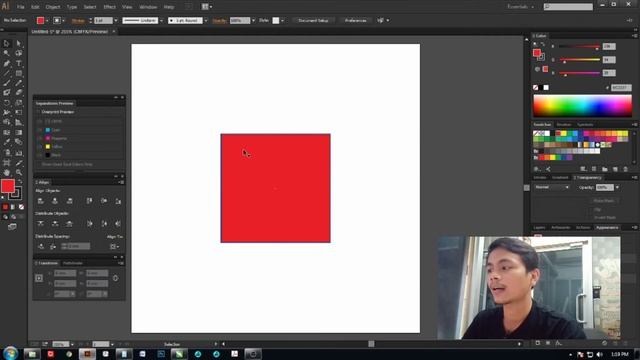The width and height of the screenshot is (640, 360).
Task: Open the Effect menu
Action: (x=109, y=7)
